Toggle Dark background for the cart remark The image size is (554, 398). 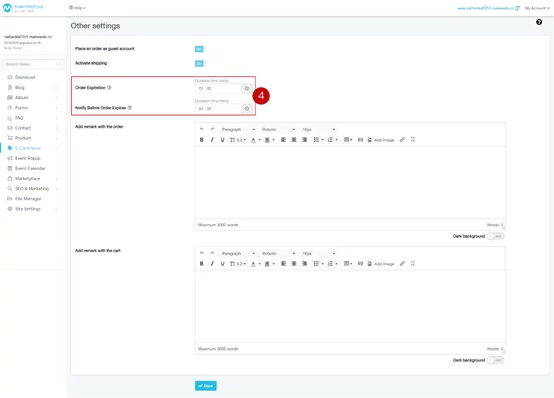pyautogui.click(x=495, y=360)
